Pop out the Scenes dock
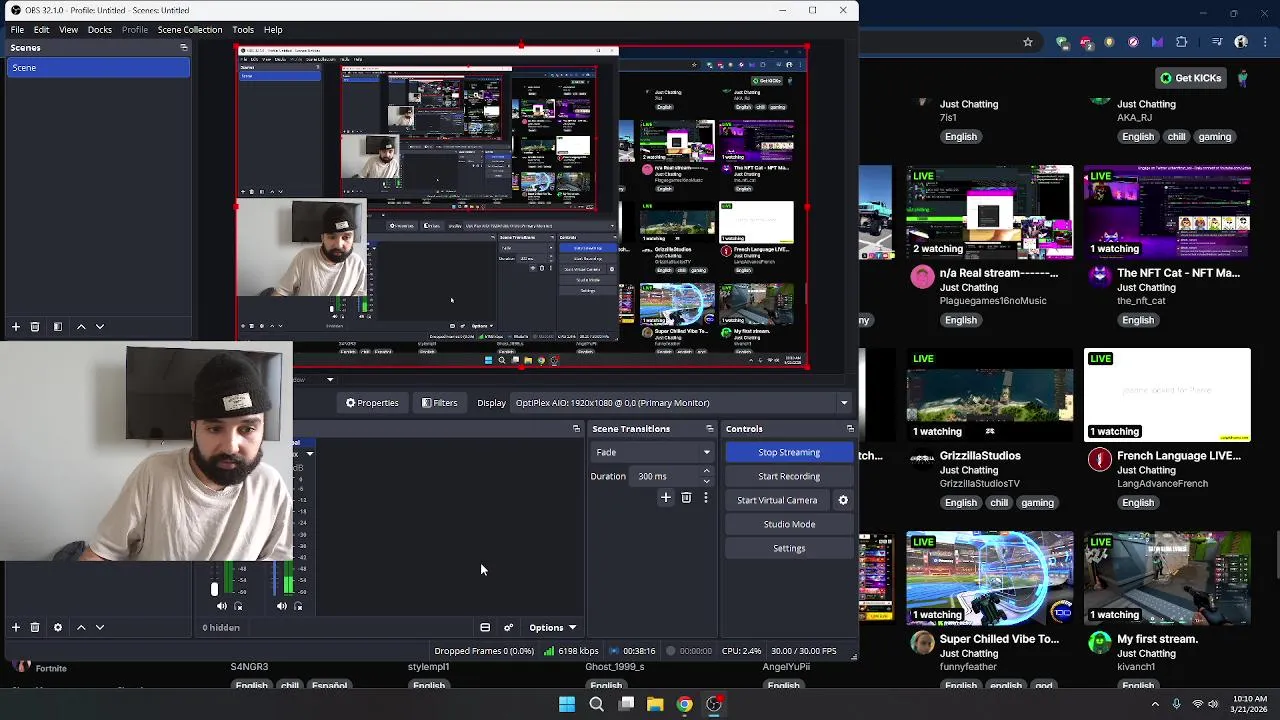The width and height of the screenshot is (1280, 720). (183, 47)
